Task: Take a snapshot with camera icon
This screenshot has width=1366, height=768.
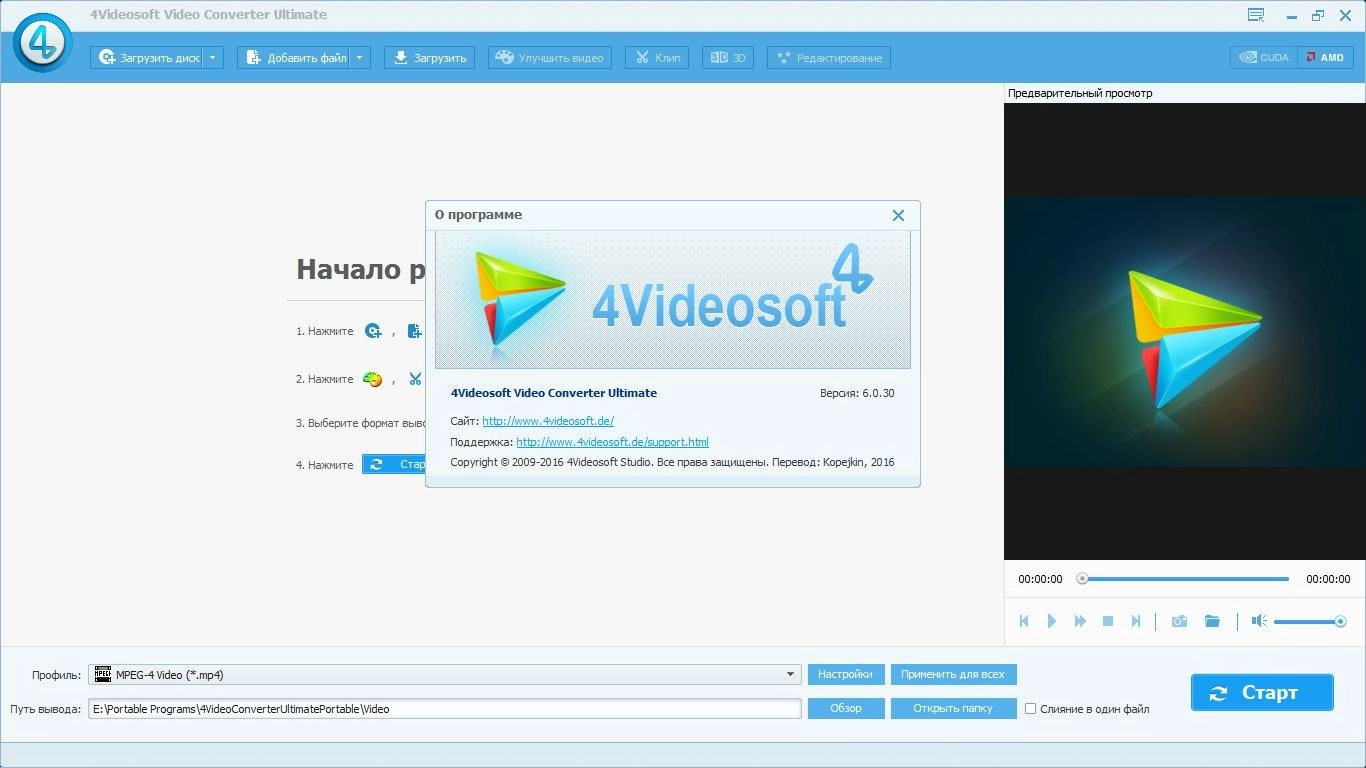Action: pos(1180,621)
